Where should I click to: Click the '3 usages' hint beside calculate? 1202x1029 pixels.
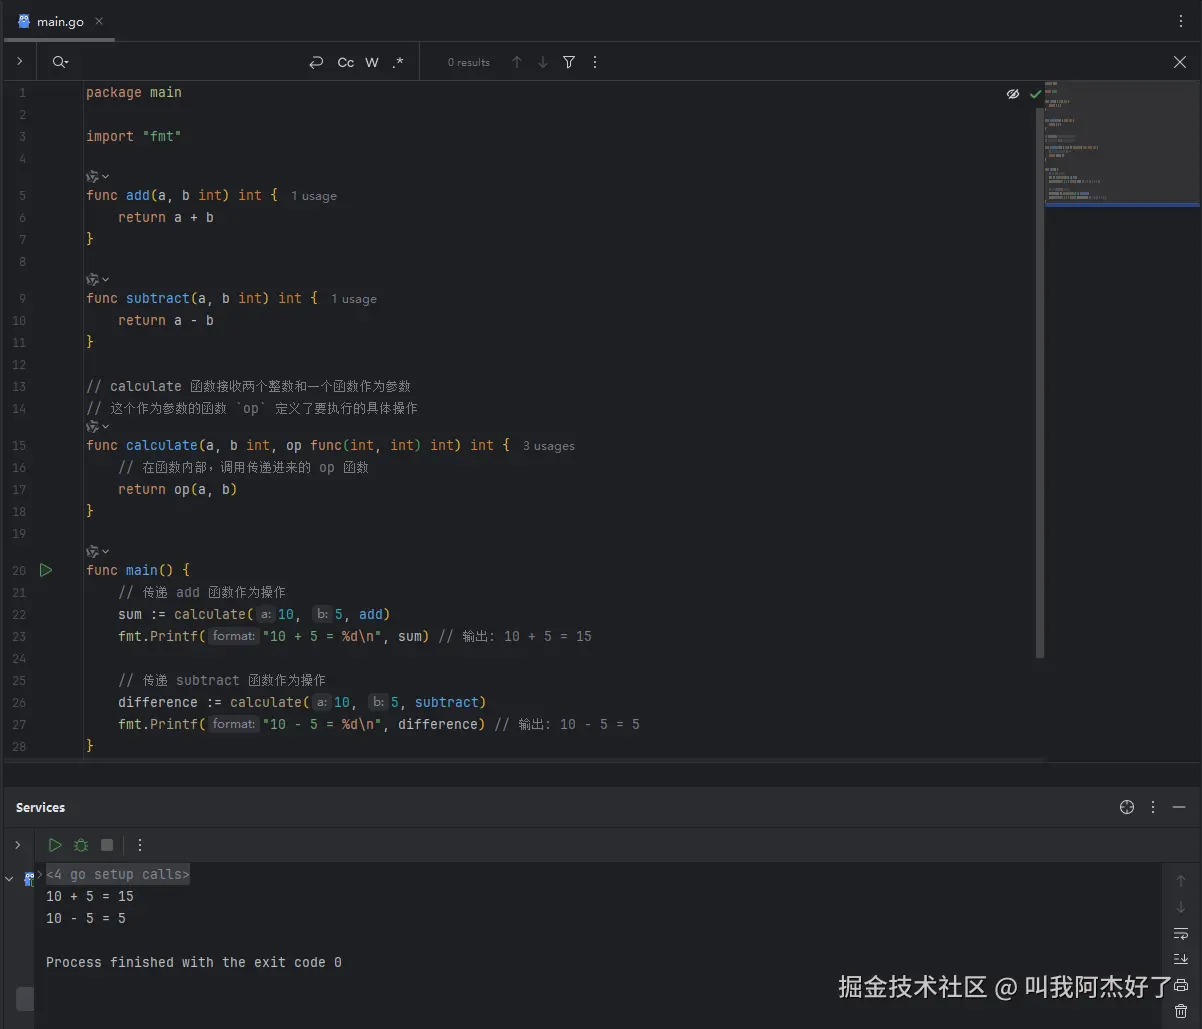coord(549,446)
